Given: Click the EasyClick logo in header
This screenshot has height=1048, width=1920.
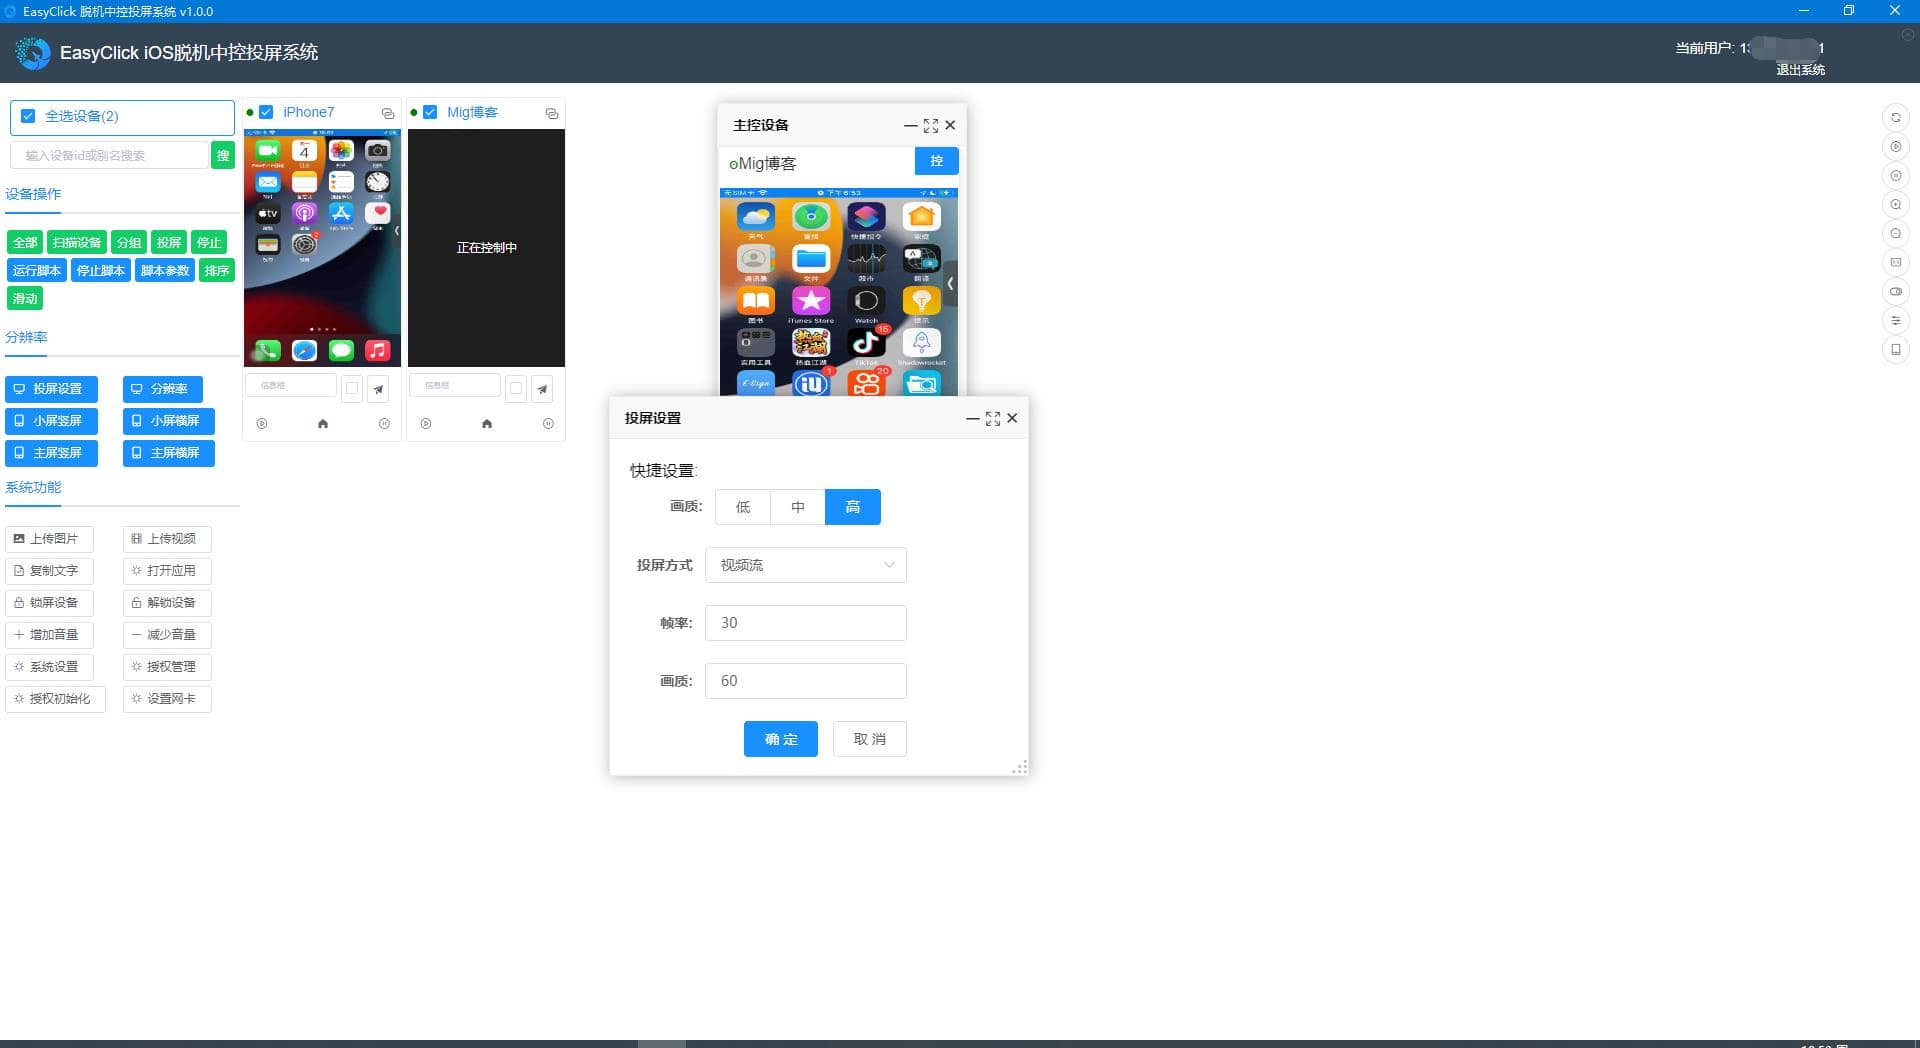Looking at the screenshot, I should pyautogui.click(x=33, y=53).
